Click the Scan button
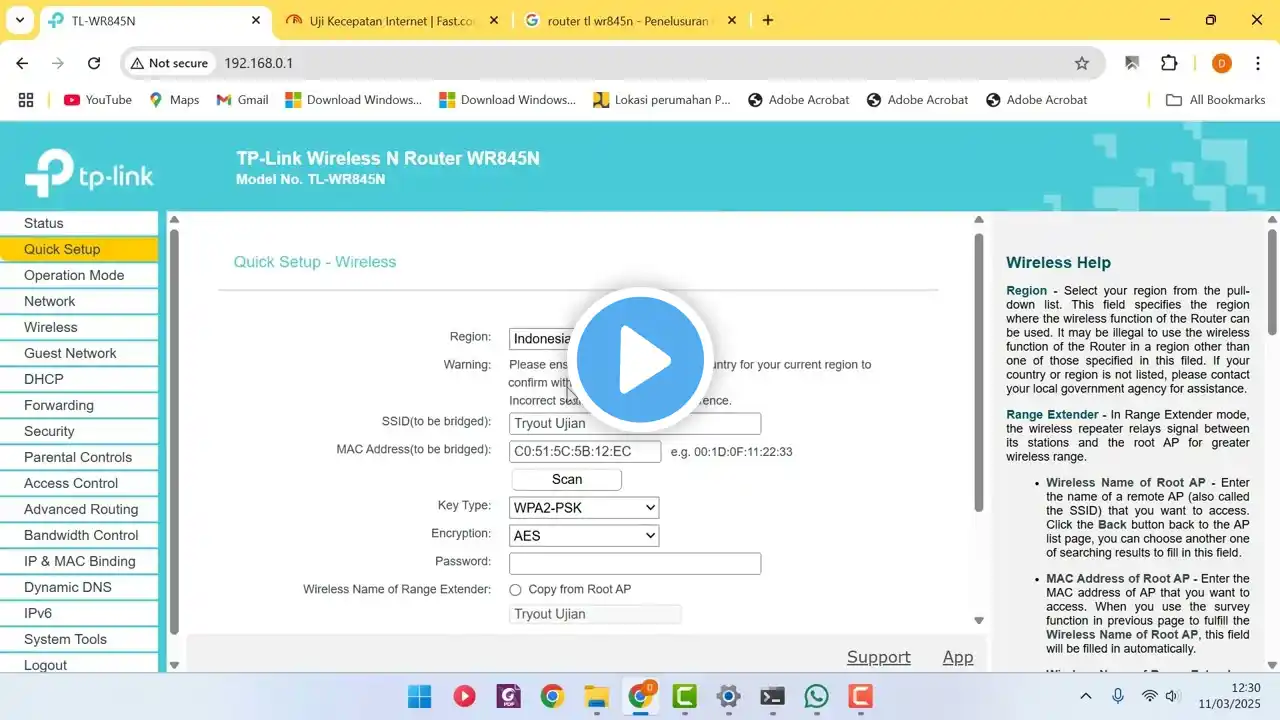Viewport: 1280px width, 720px height. click(566, 480)
